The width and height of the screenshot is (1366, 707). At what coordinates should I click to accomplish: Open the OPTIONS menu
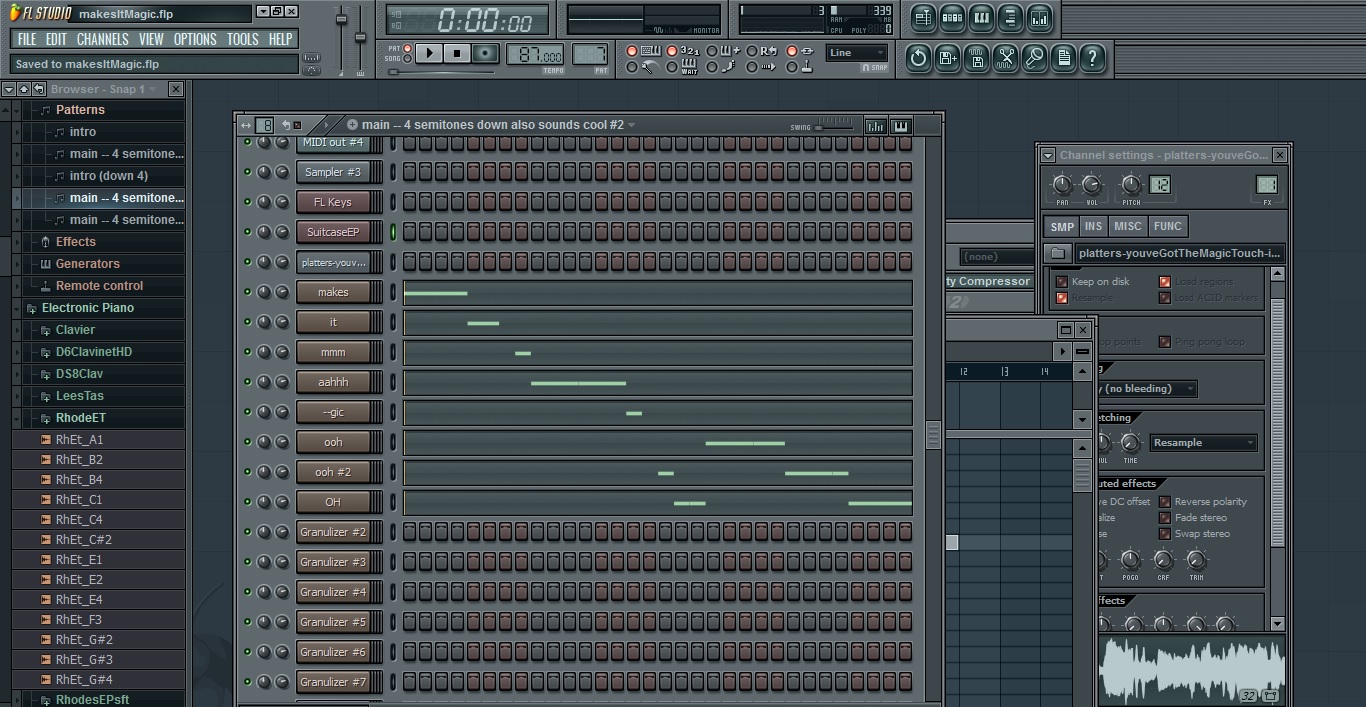195,39
